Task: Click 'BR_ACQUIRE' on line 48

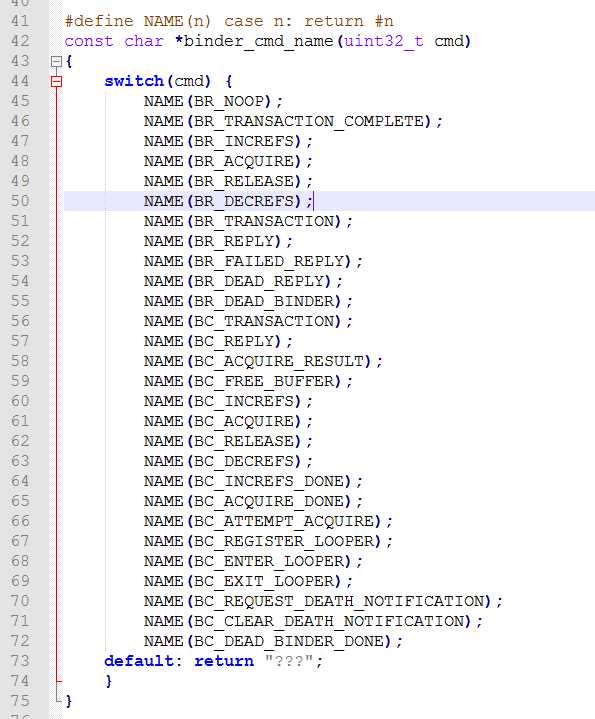Action: (244, 161)
